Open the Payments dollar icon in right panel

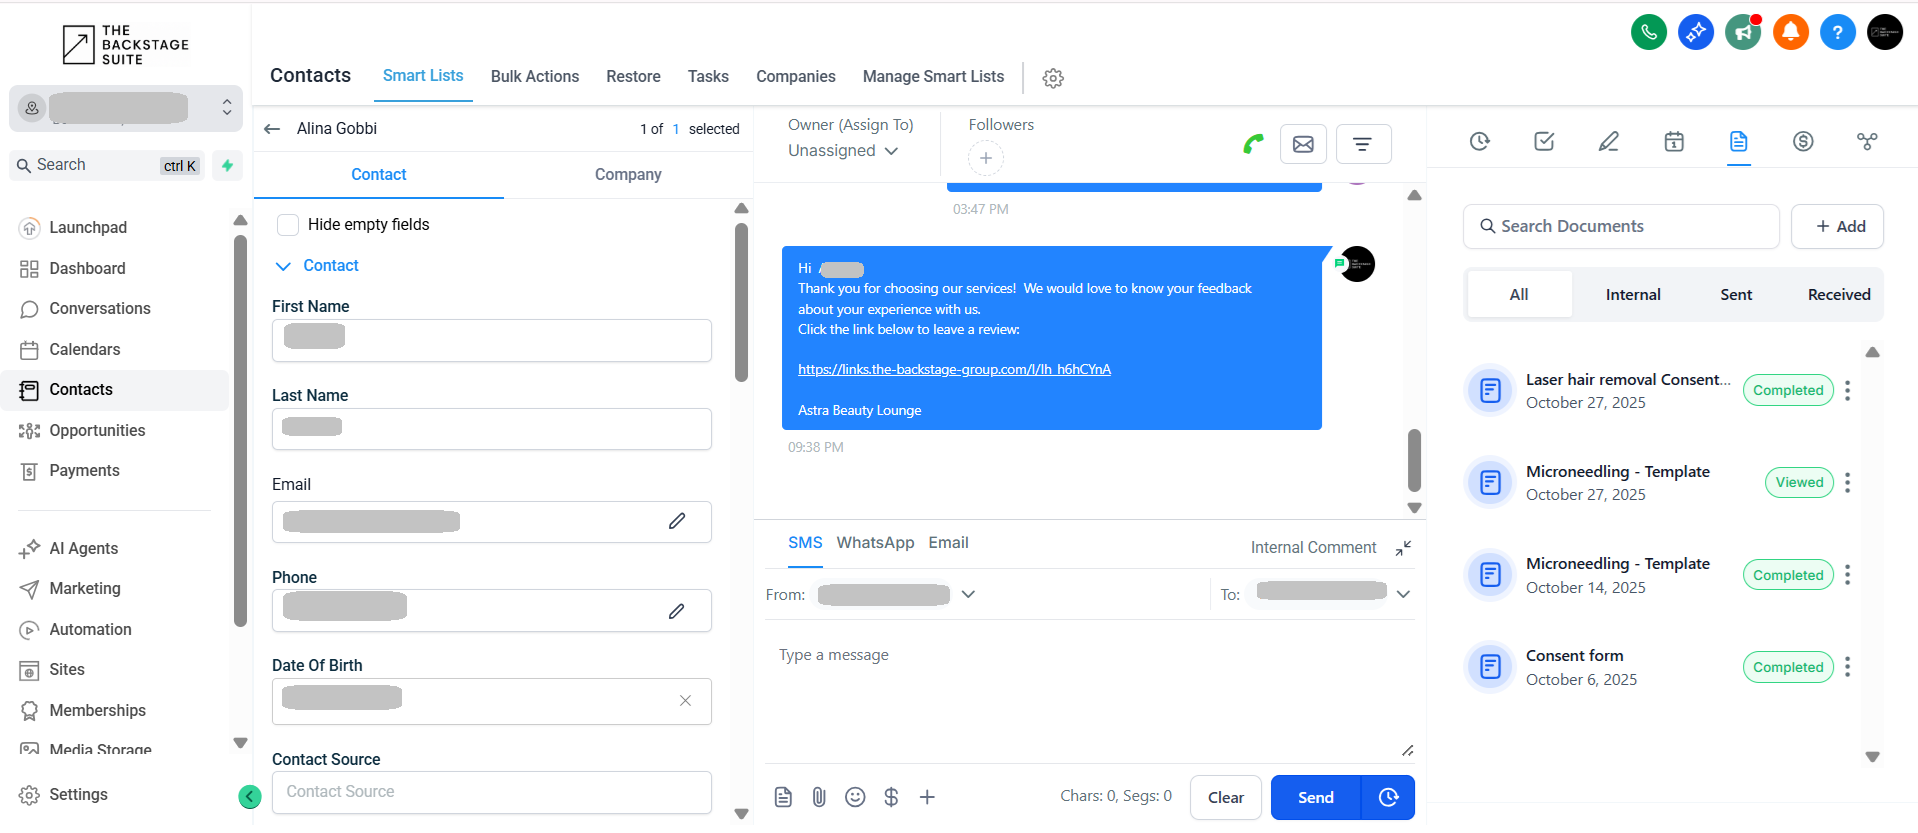coord(1802,142)
